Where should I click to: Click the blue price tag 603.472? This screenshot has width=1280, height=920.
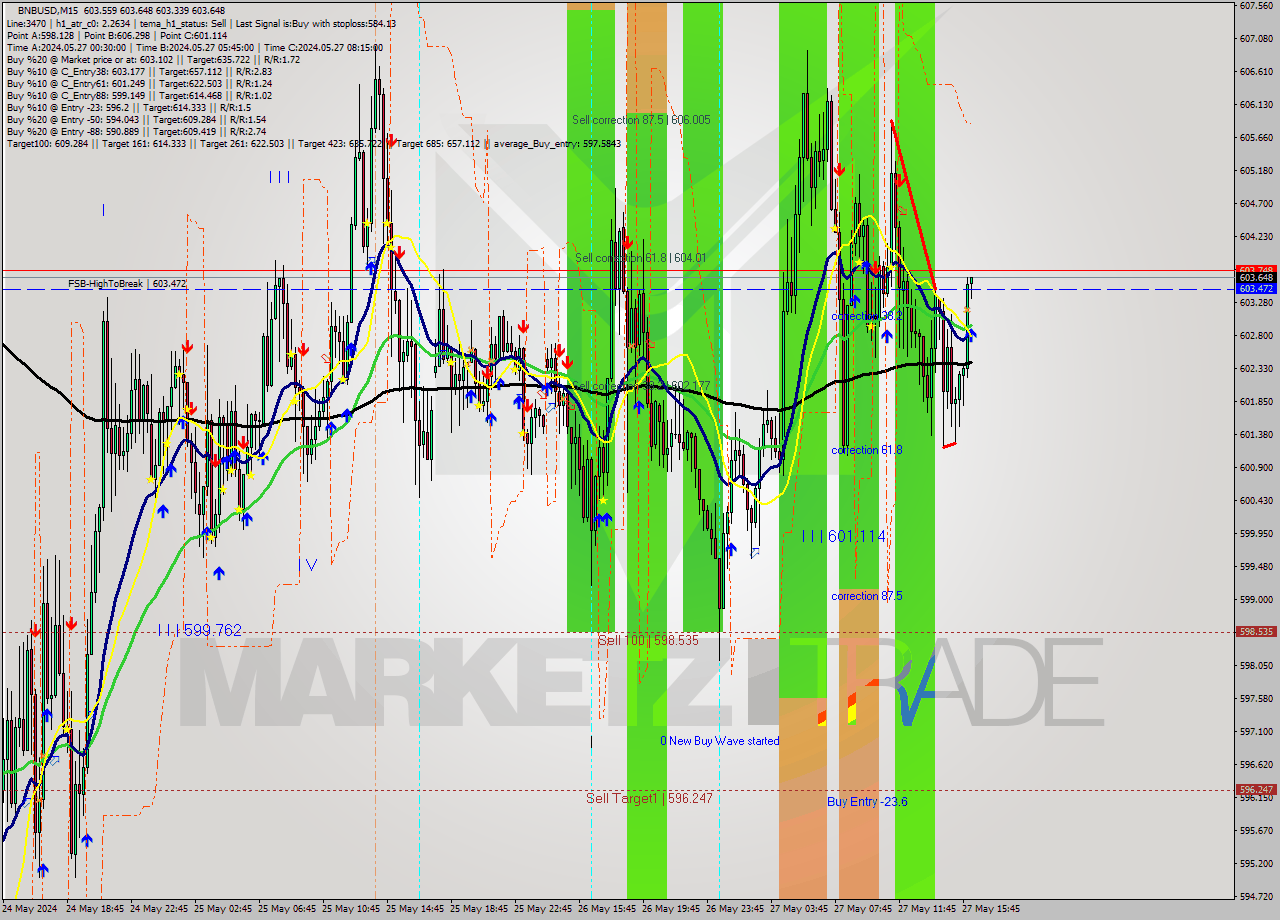pyautogui.click(x=1256, y=288)
